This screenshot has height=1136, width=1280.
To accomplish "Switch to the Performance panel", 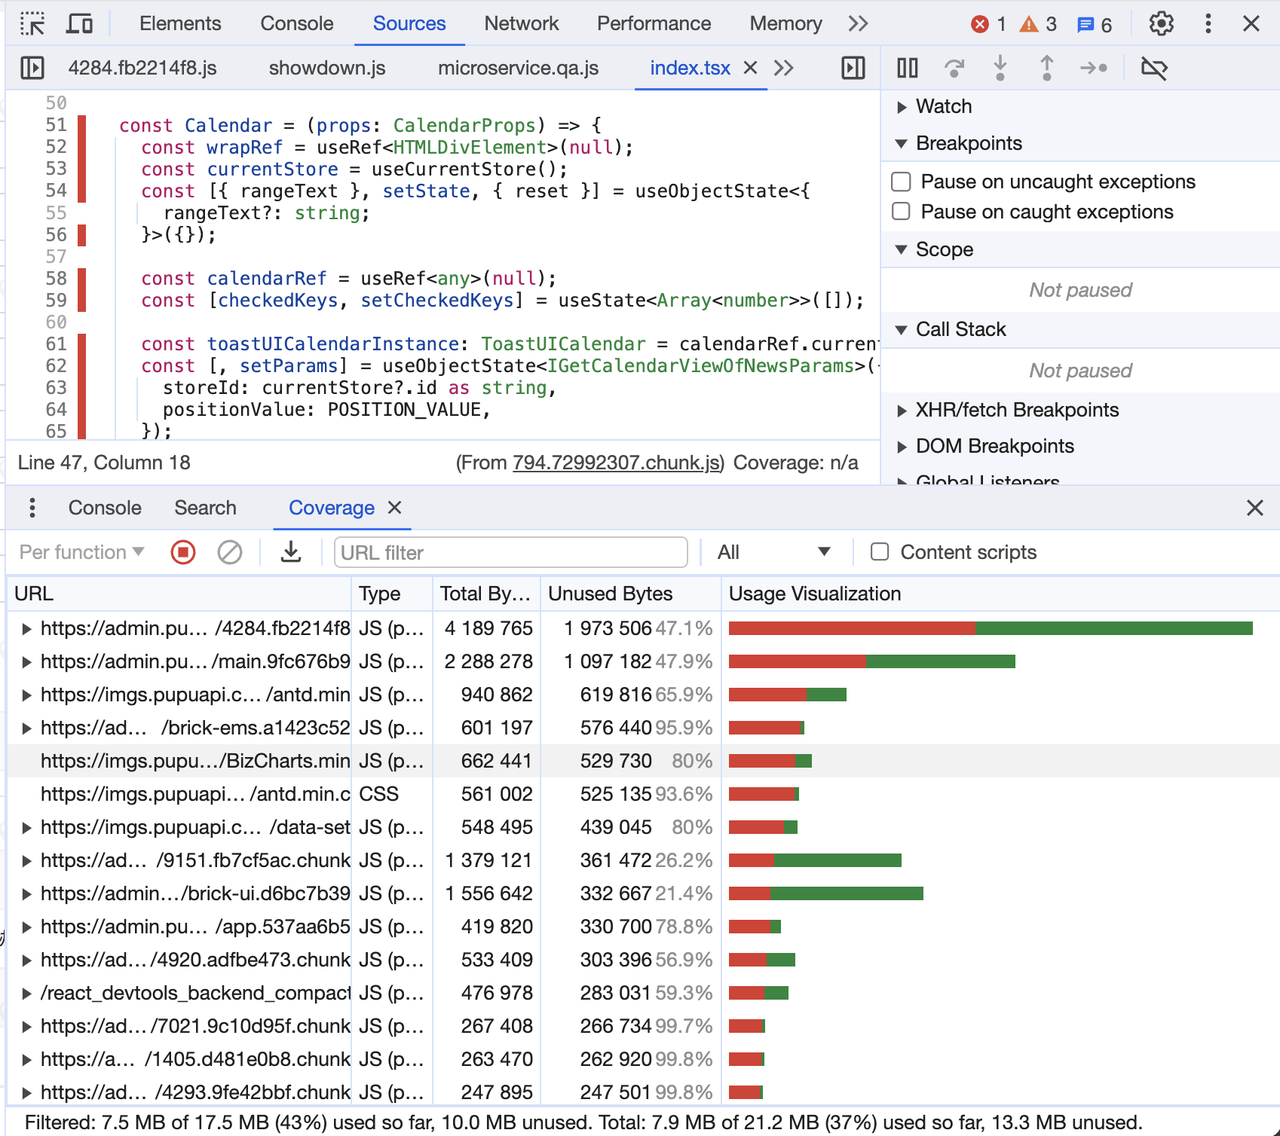I will pyautogui.click(x=654, y=23).
